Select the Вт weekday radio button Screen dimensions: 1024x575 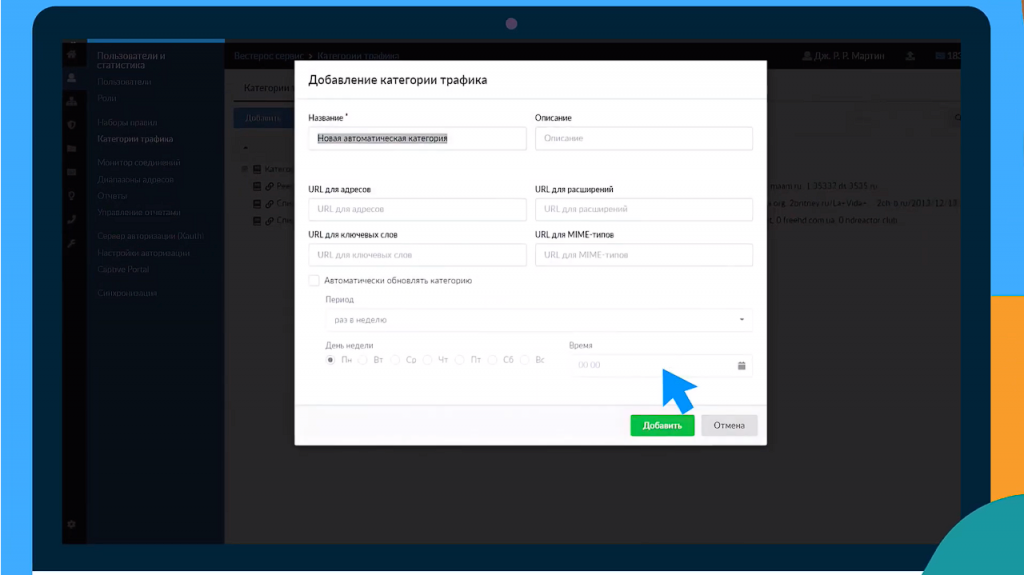pyautogui.click(x=362, y=360)
